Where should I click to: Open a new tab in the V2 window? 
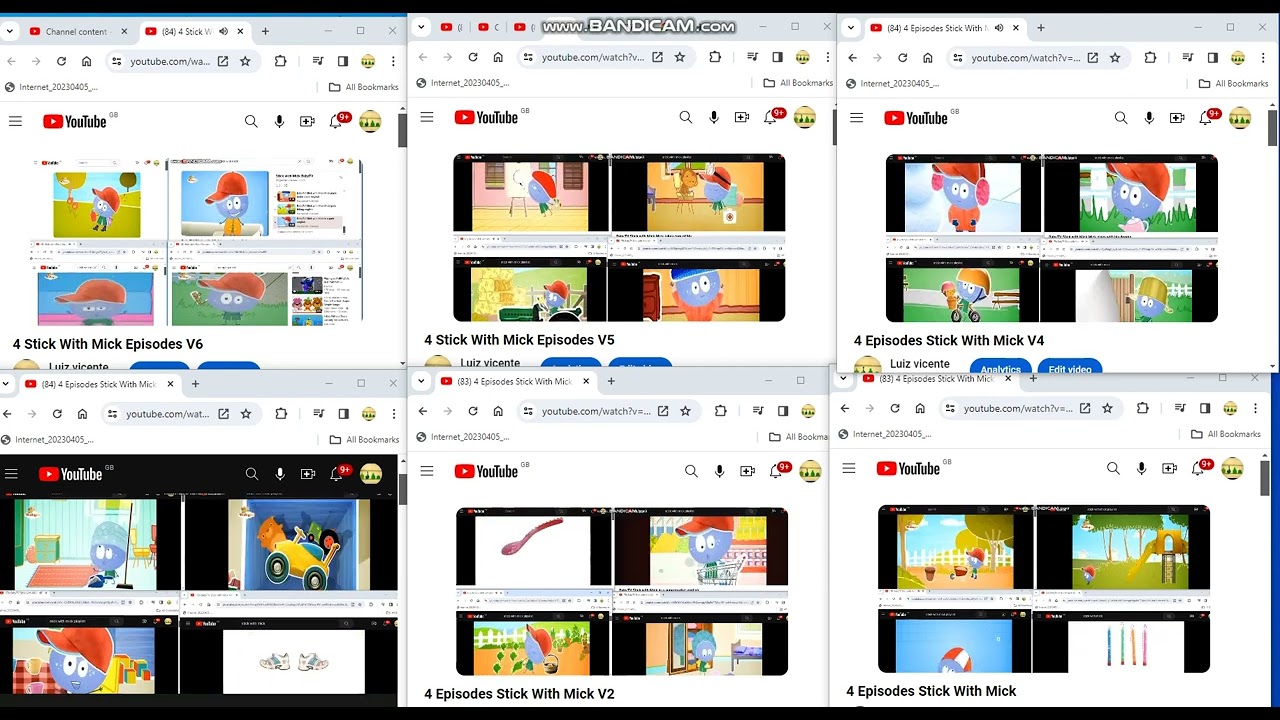pyautogui.click(x=611, y=381)
